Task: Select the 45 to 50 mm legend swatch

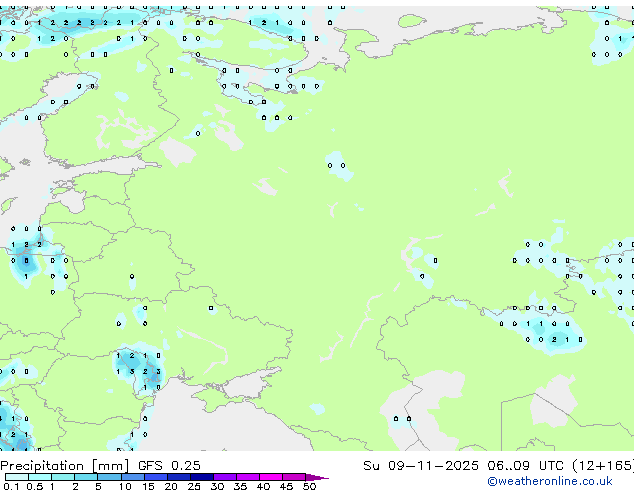Action: (294, 477)
